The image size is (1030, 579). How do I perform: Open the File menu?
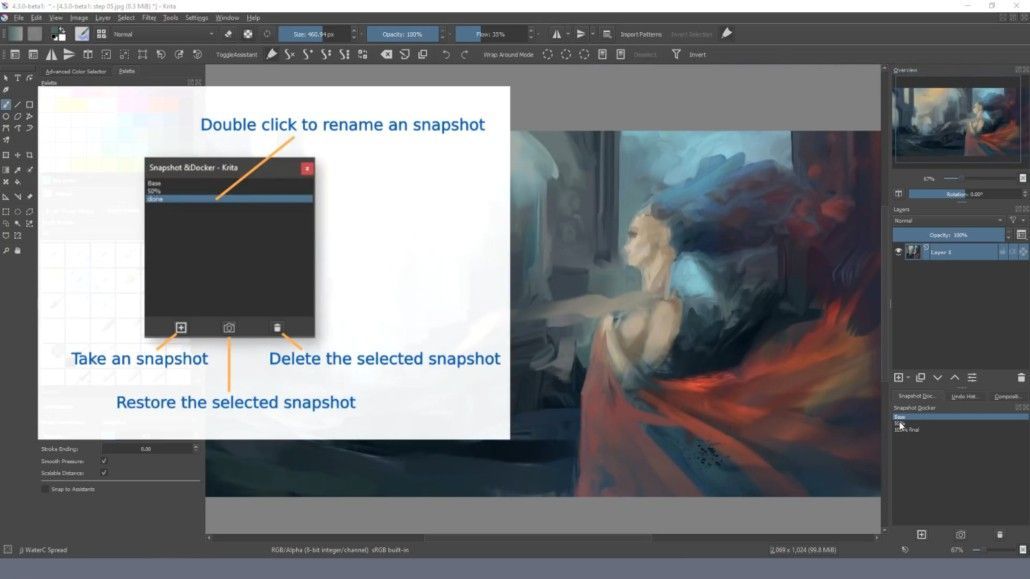pyautogui.click(x=18, y=18)
